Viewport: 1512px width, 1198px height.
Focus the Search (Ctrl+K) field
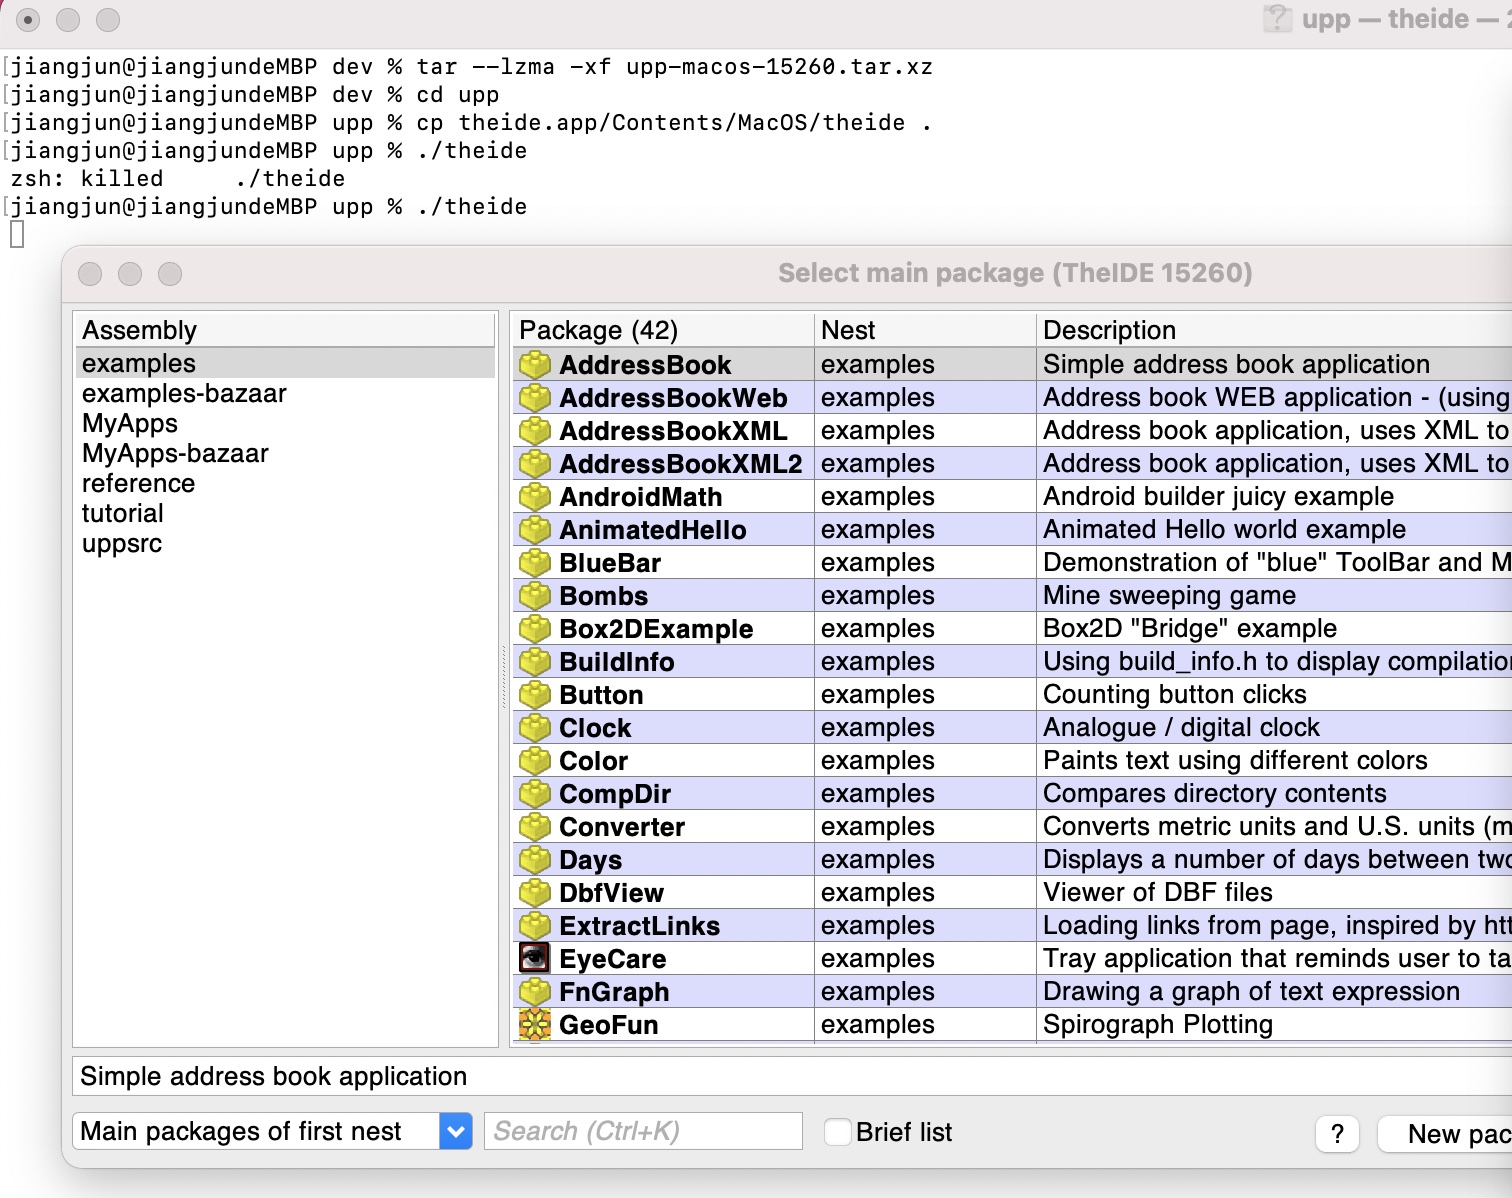tap(642, 1132)
